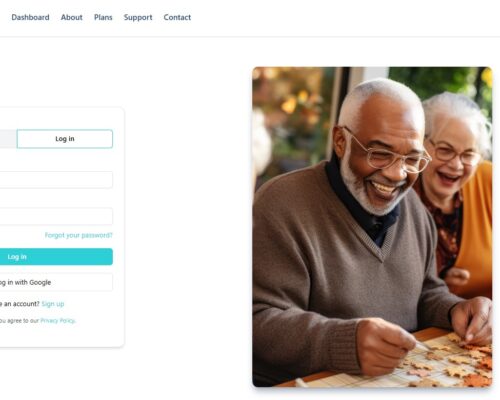Focus the field above Forgot your password

(x=56, y=216)
